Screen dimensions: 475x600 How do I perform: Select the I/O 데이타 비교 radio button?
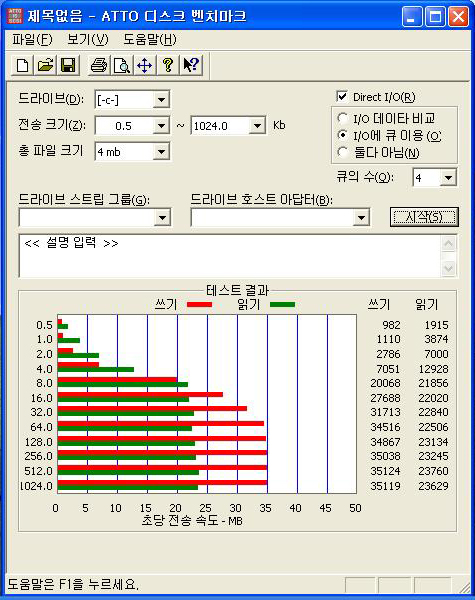[x=343, y=118]
